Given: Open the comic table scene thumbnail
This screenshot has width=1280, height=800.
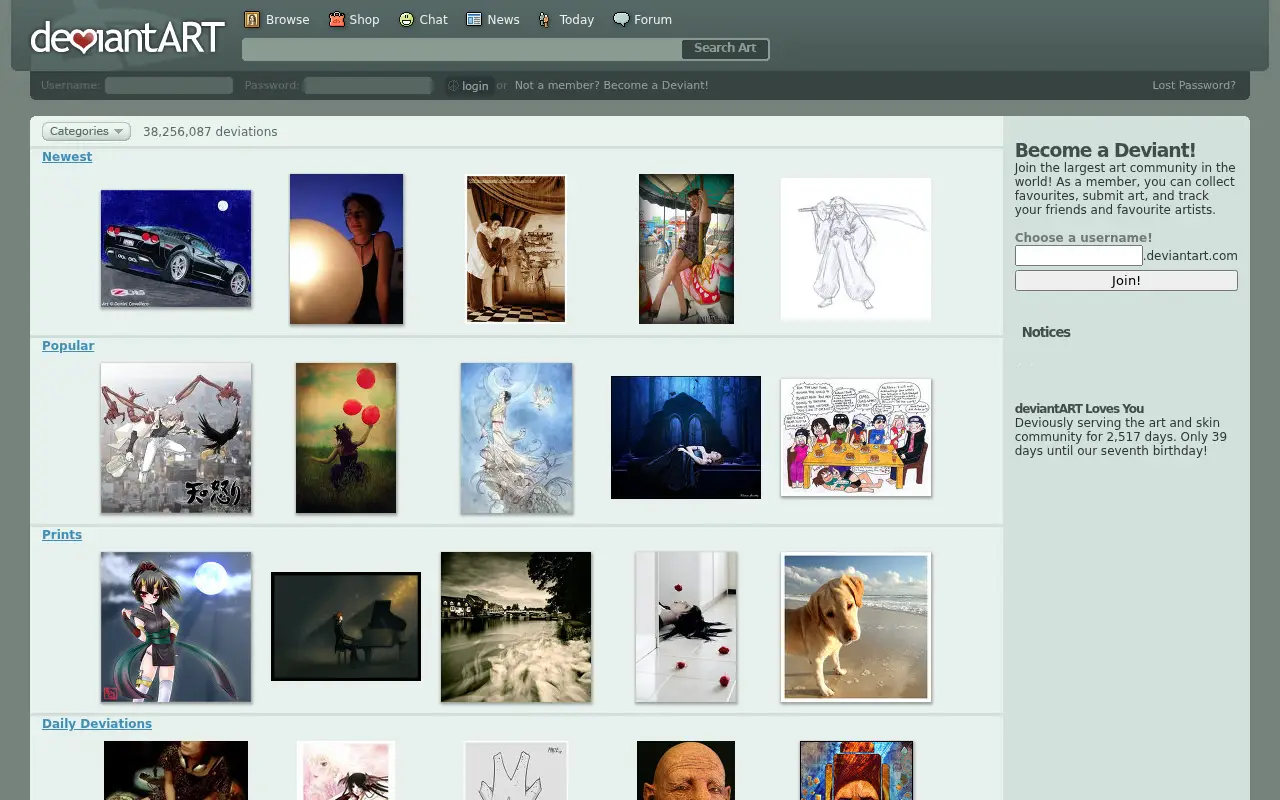Looking at the screenshot, I should point(856,438).
